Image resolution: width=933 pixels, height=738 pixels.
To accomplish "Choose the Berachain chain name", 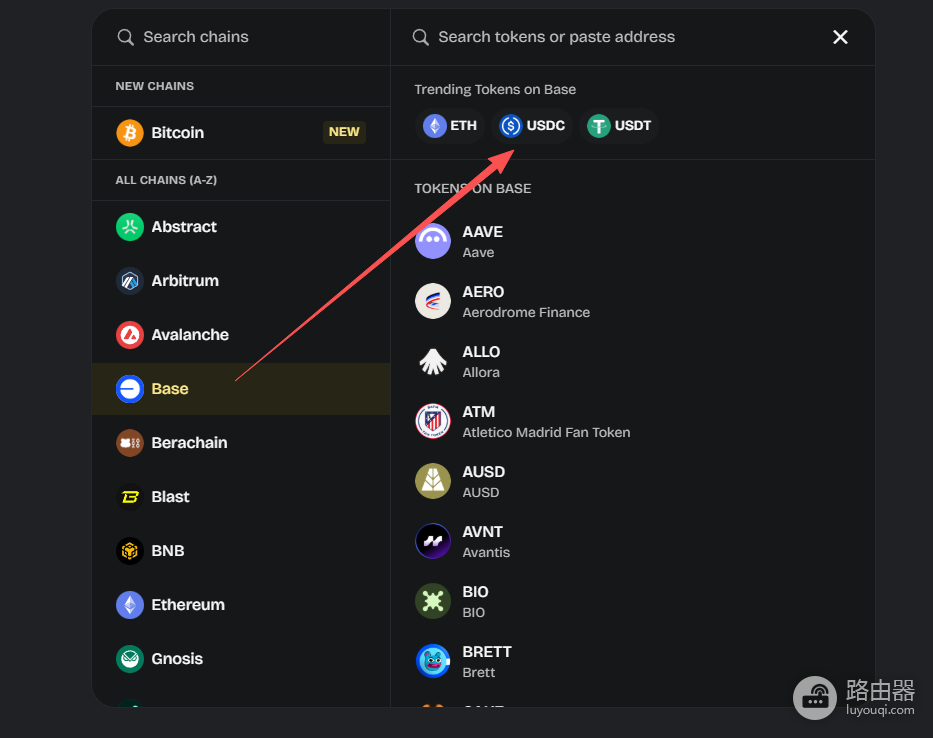I will [189, 443].
